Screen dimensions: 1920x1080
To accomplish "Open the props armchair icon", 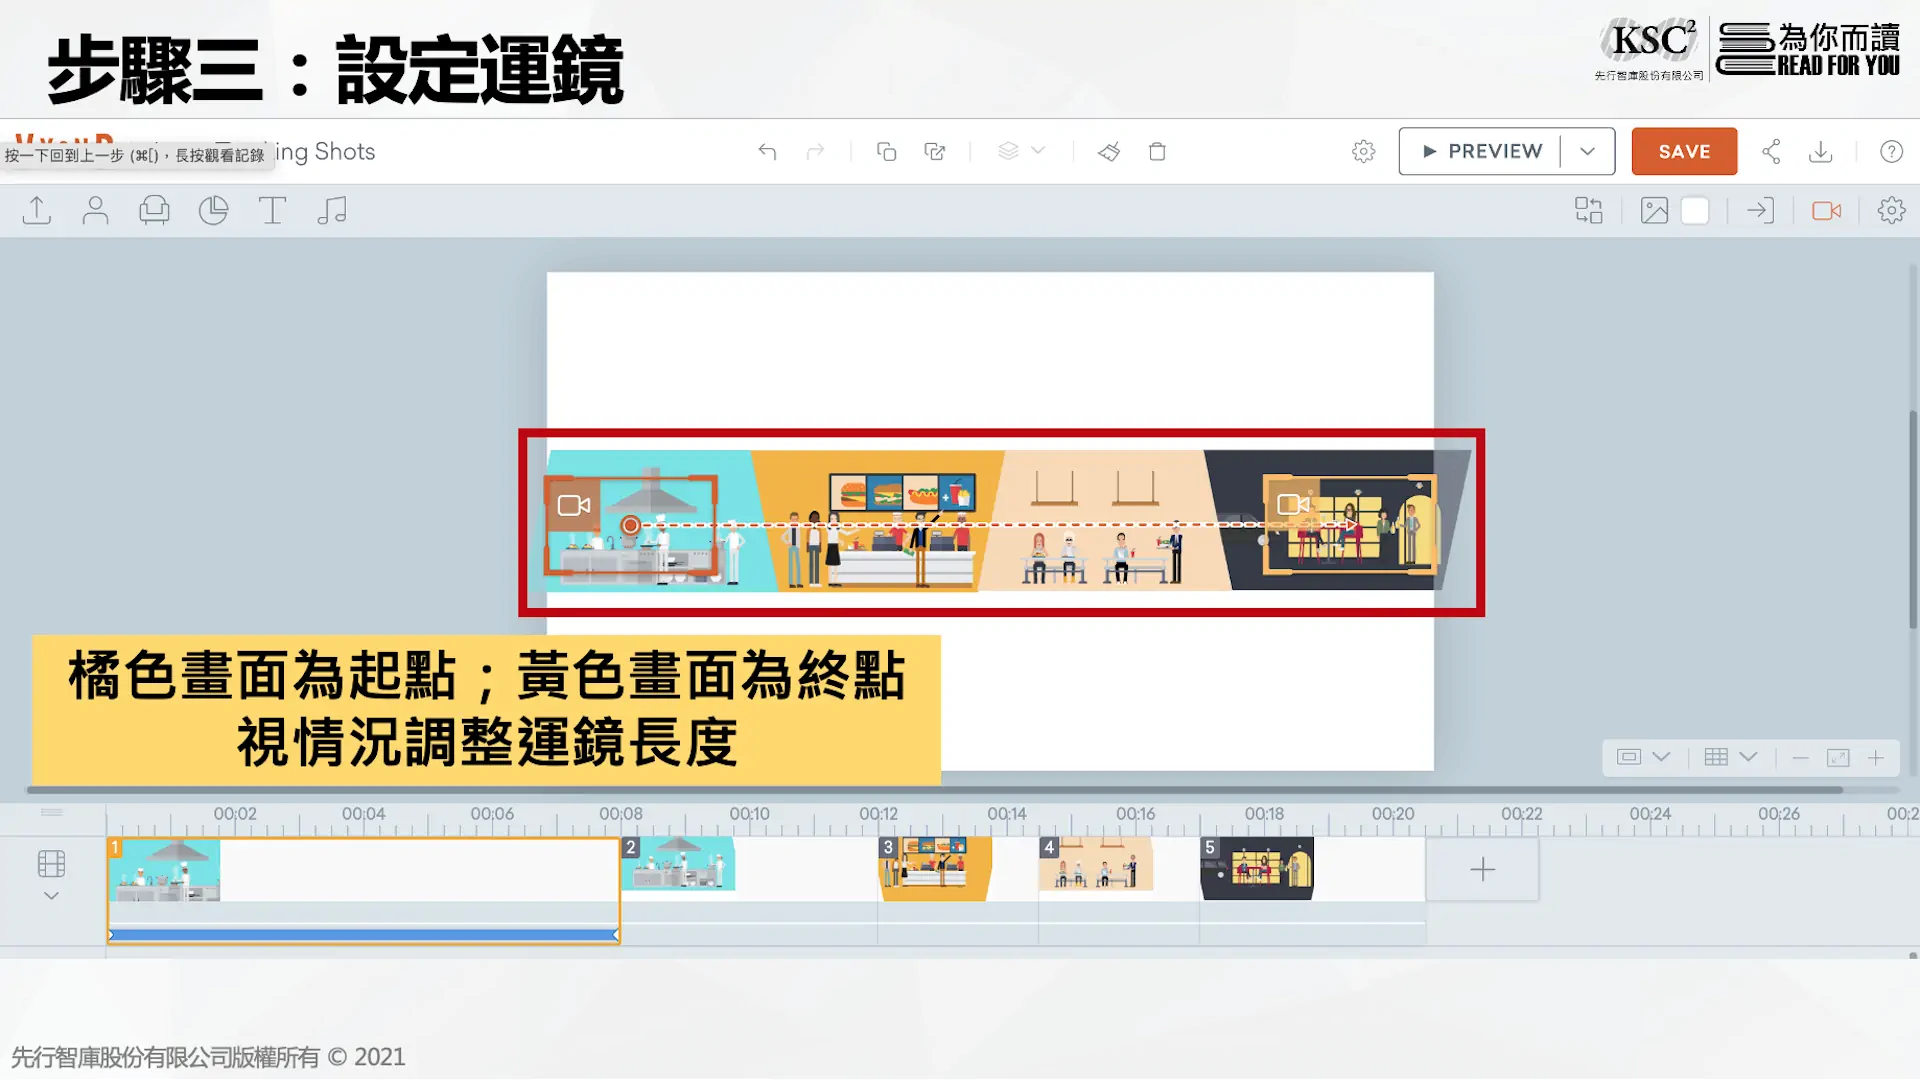I will pyautogui.click(x=154, y=210).
